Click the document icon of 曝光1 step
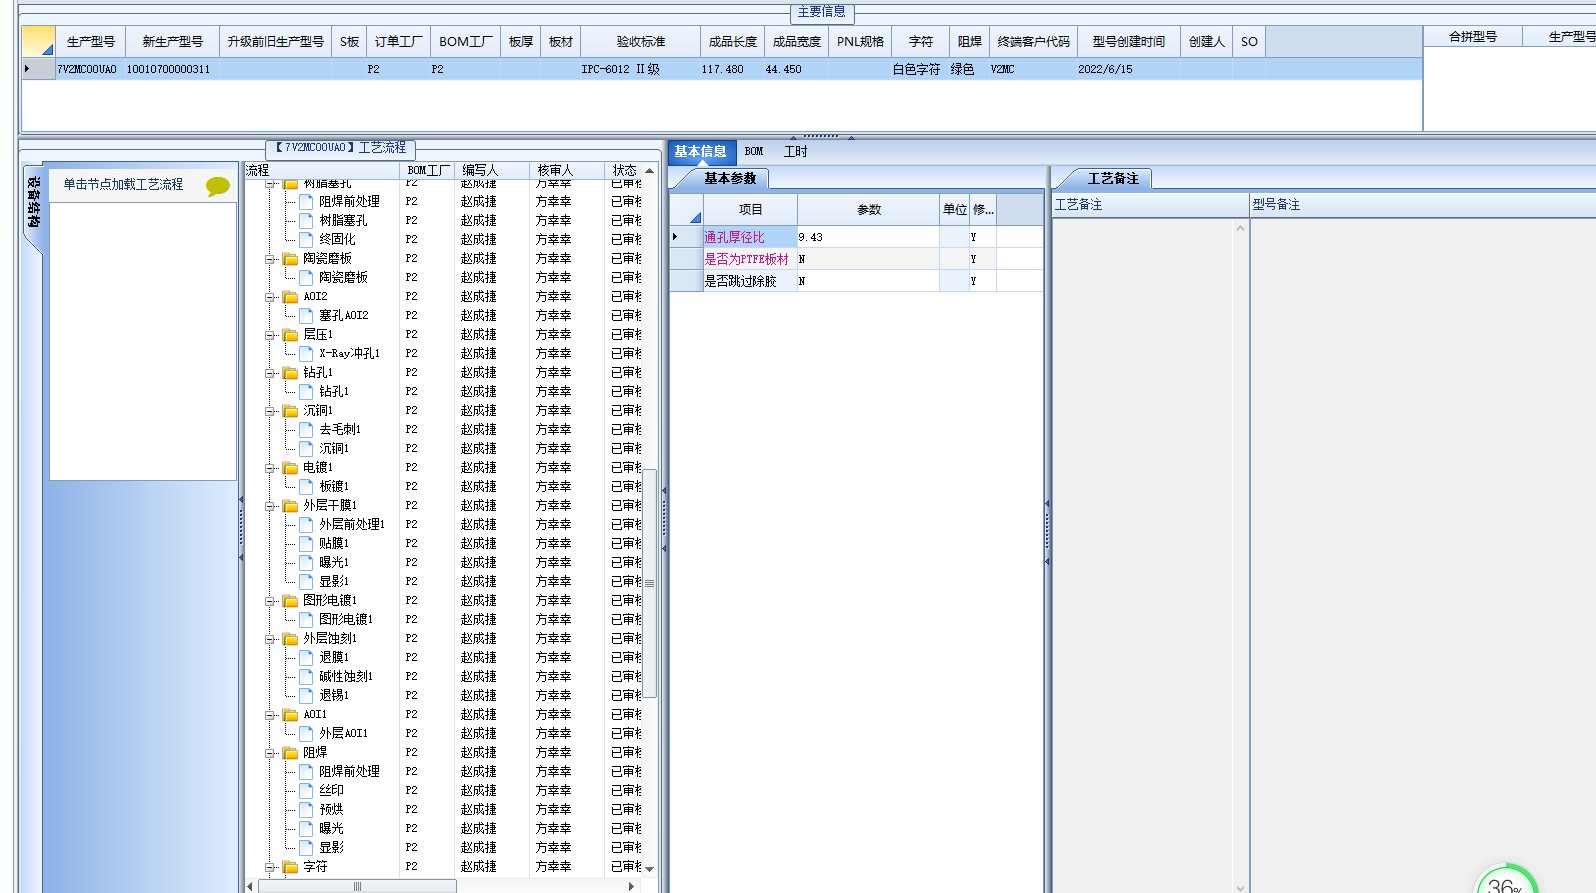The image size is (1596, 893). click(307, 562)
